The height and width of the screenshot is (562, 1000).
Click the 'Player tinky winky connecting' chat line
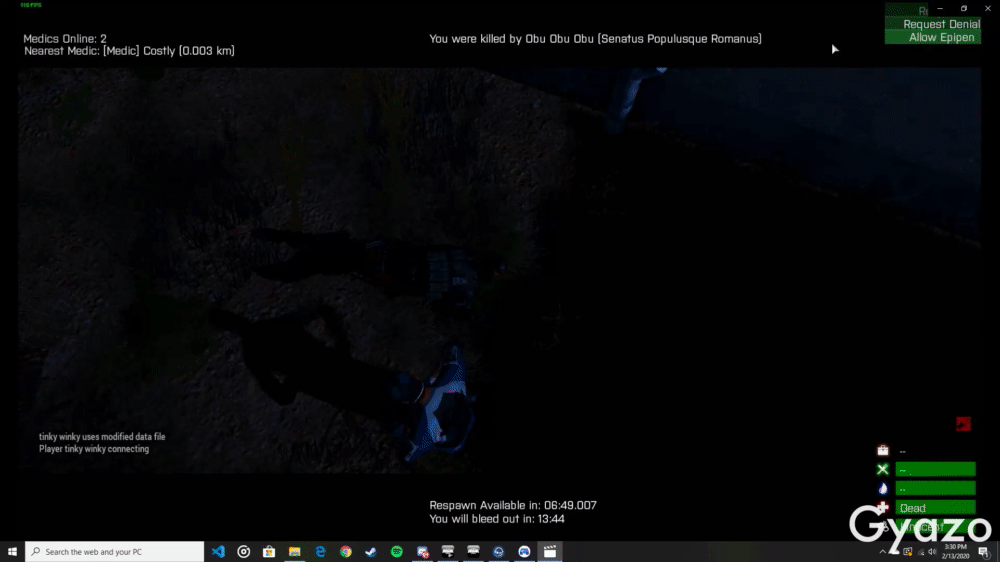pyautogui.click(x=94, y=449)
